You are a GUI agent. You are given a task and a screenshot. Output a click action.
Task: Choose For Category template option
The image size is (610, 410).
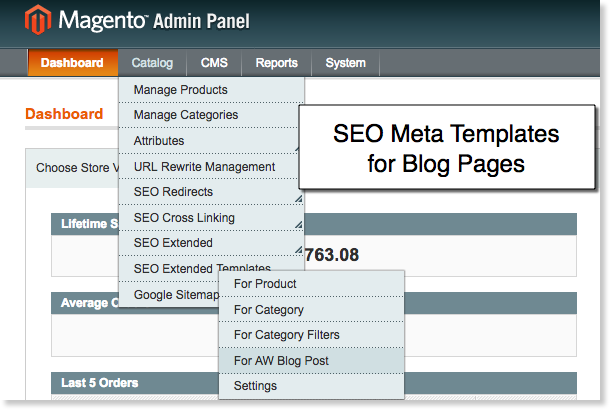coord(311,310)
